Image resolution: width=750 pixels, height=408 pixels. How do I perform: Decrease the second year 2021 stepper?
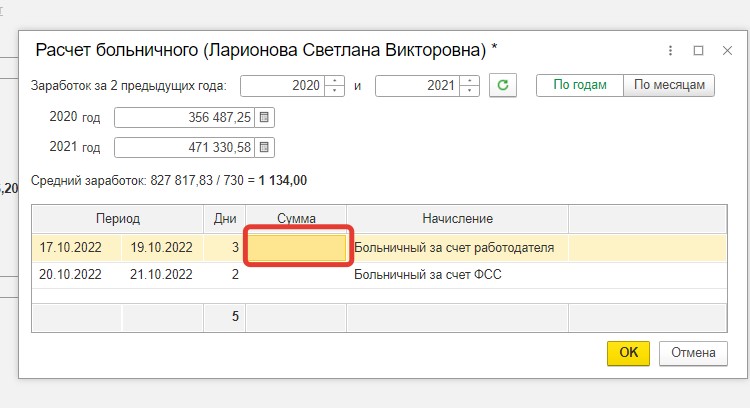point(470,91)
